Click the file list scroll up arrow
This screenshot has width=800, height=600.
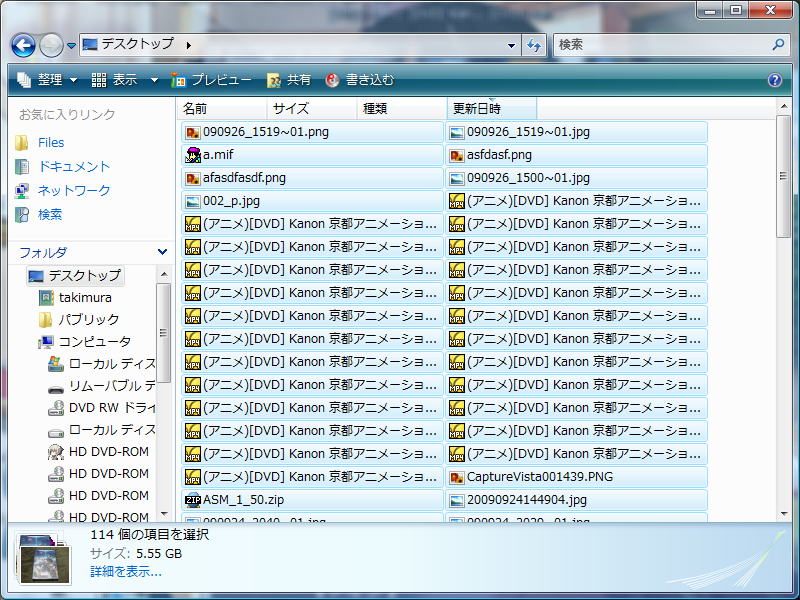coord(783,106)
